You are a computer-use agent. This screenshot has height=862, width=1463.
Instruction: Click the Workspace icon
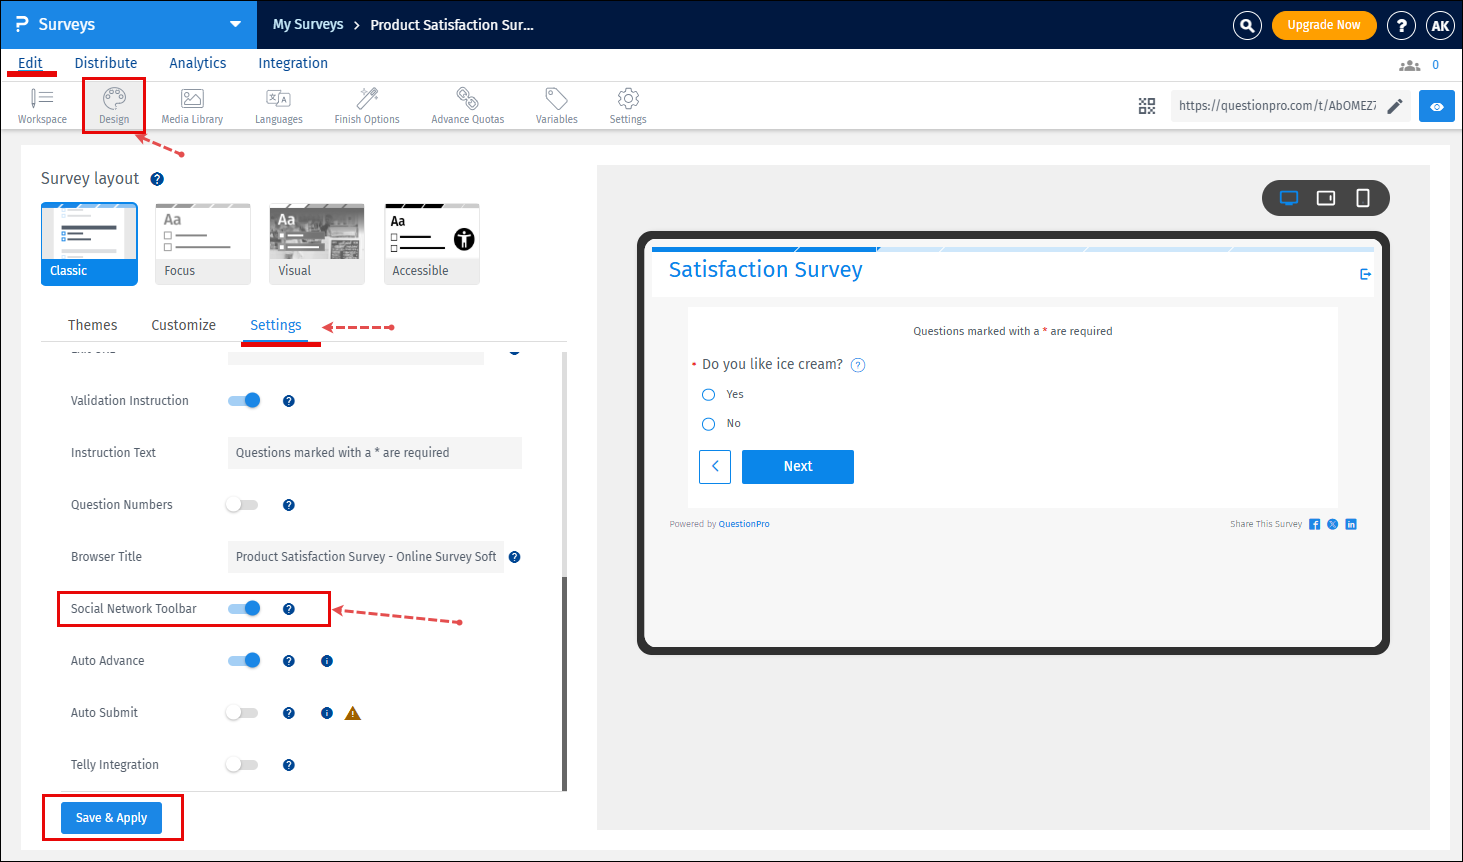pos(41,104)
